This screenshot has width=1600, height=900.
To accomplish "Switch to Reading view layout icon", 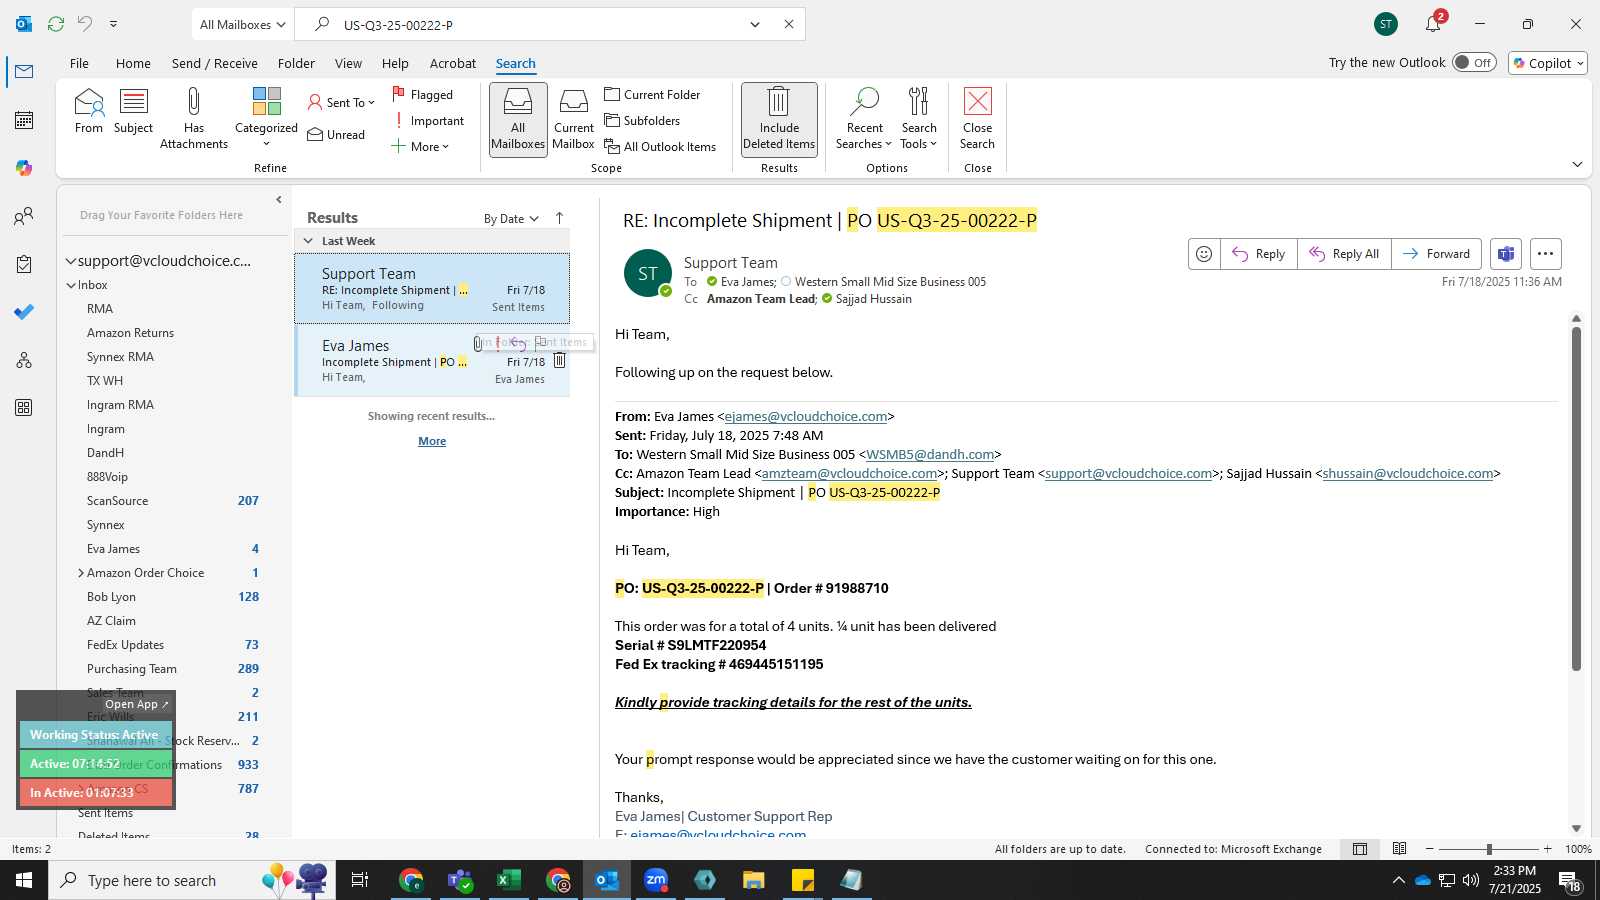I will (1400, 849).
